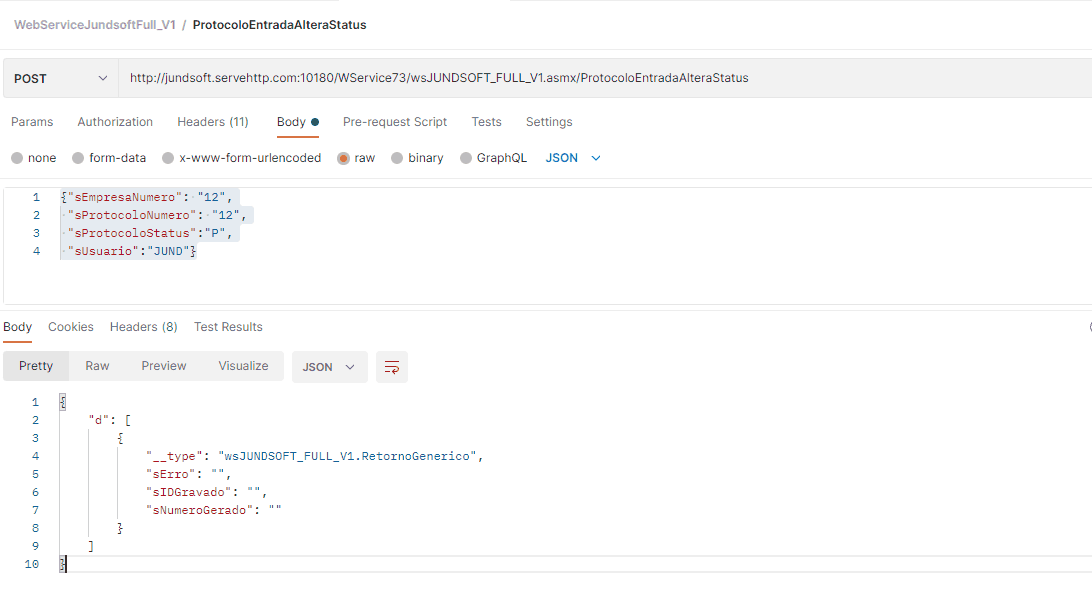This screenshot has width=1092, height=594.
Task: Open the response JSON format dropdown
Action: pyautogui.click(x=329, y=367)
